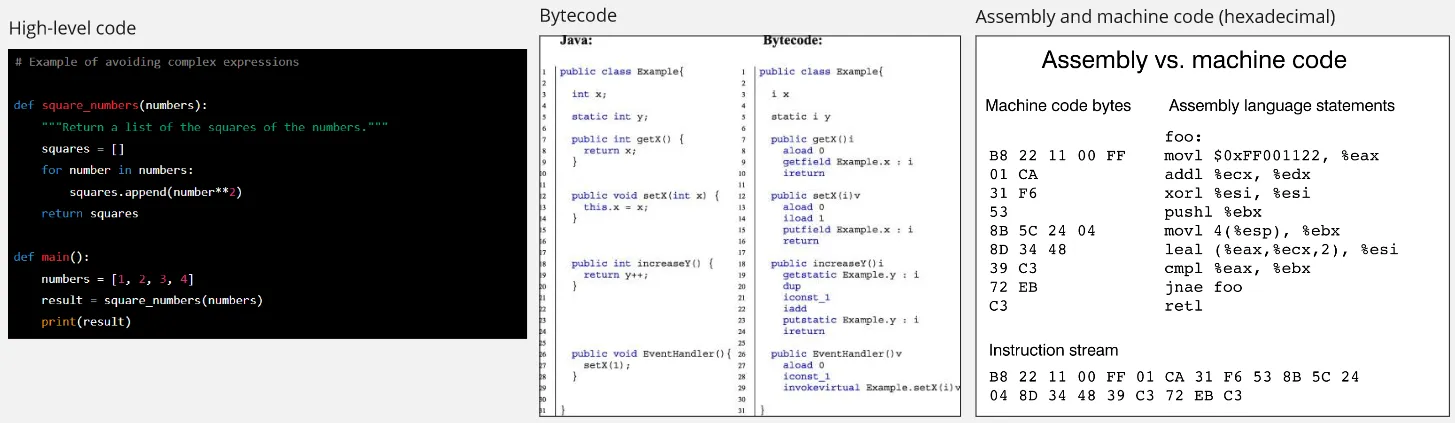This screenshot has height=423, width=1455.
Task: Click the statement "movl $0xFF001122, %eax"
Action: point(1271,156)
